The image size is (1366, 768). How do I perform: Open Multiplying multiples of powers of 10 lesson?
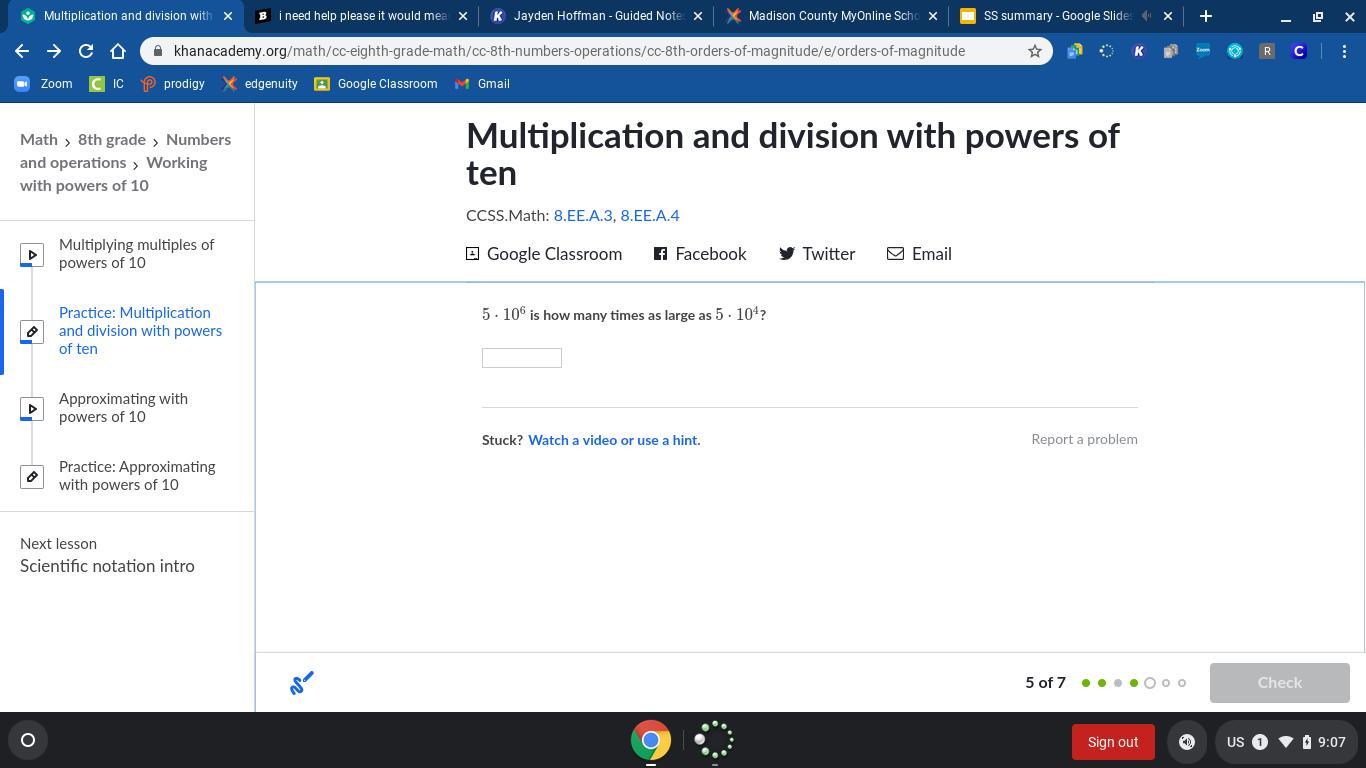(x=136, y=254)
